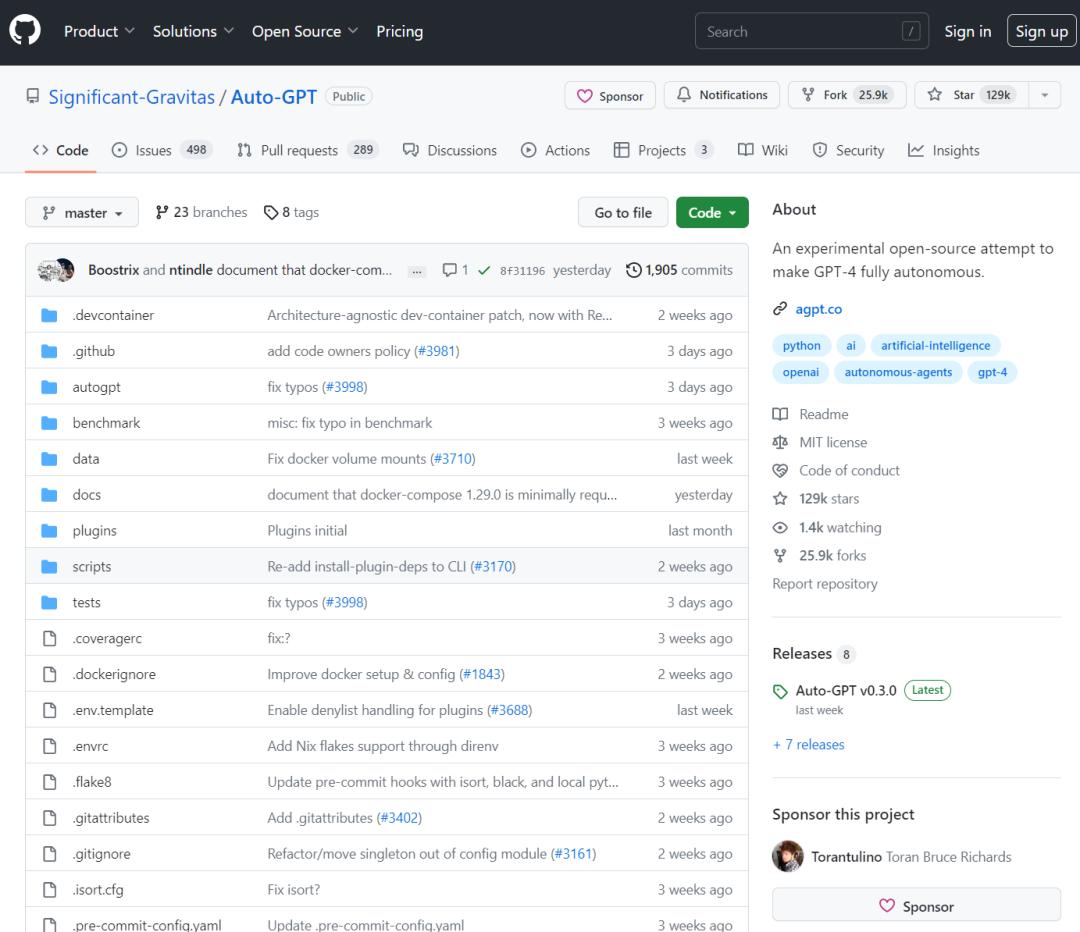The image size is (1080, 932).
Task: Click the commit history clock icon
Action: click(633, 270)
